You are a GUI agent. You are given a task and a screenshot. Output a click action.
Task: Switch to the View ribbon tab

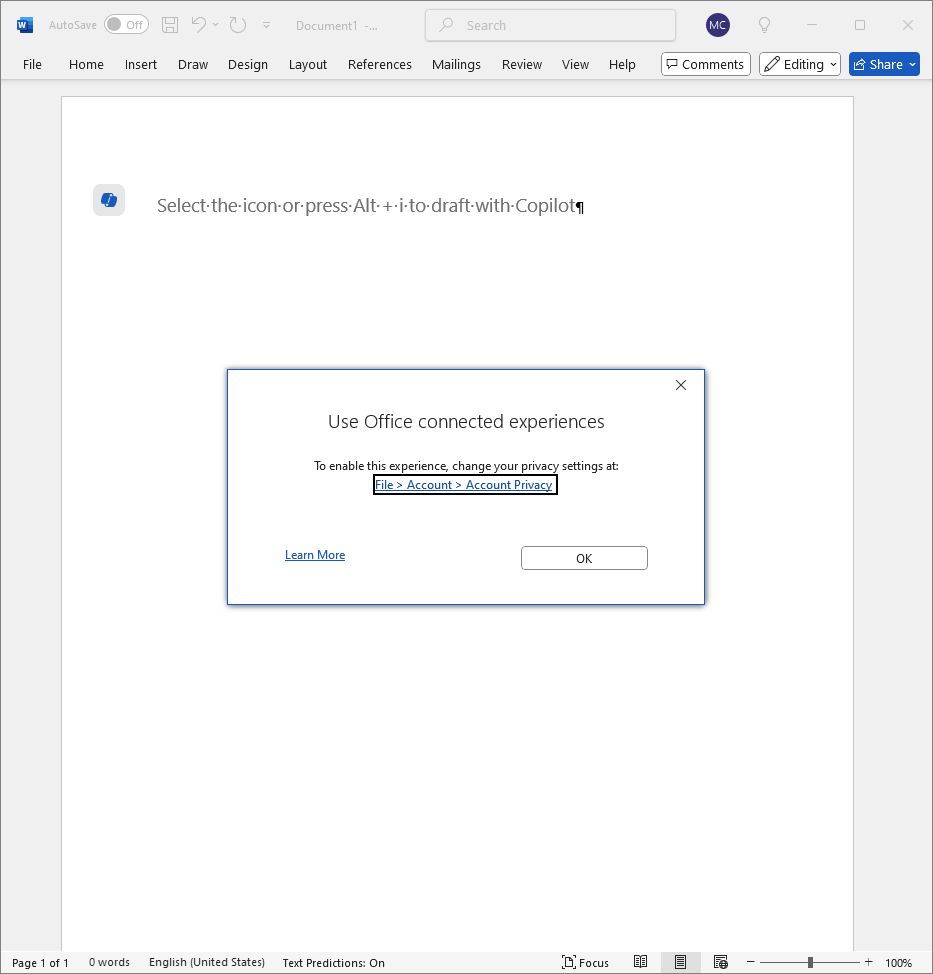575,65
